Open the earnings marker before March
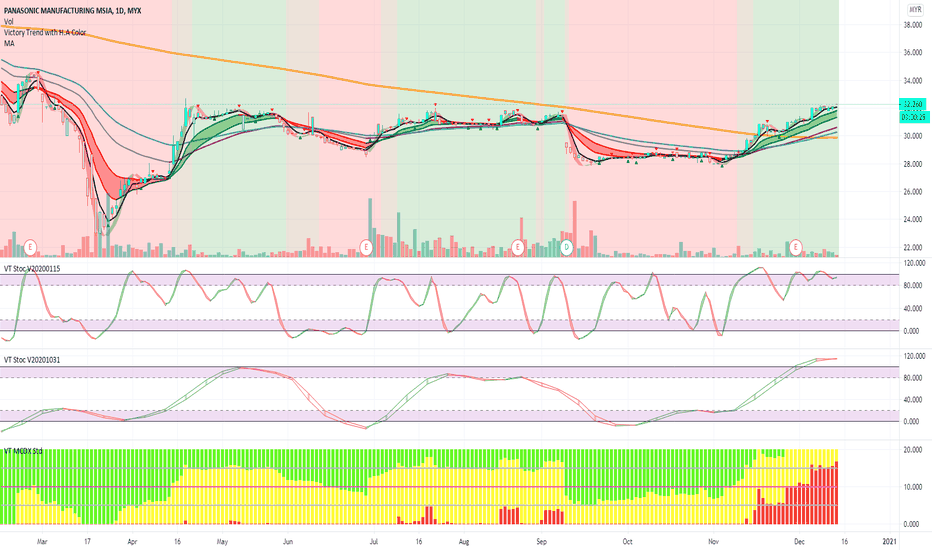This screenshot has height=550, width=932. pyautogui.click(x=31, y=246)
